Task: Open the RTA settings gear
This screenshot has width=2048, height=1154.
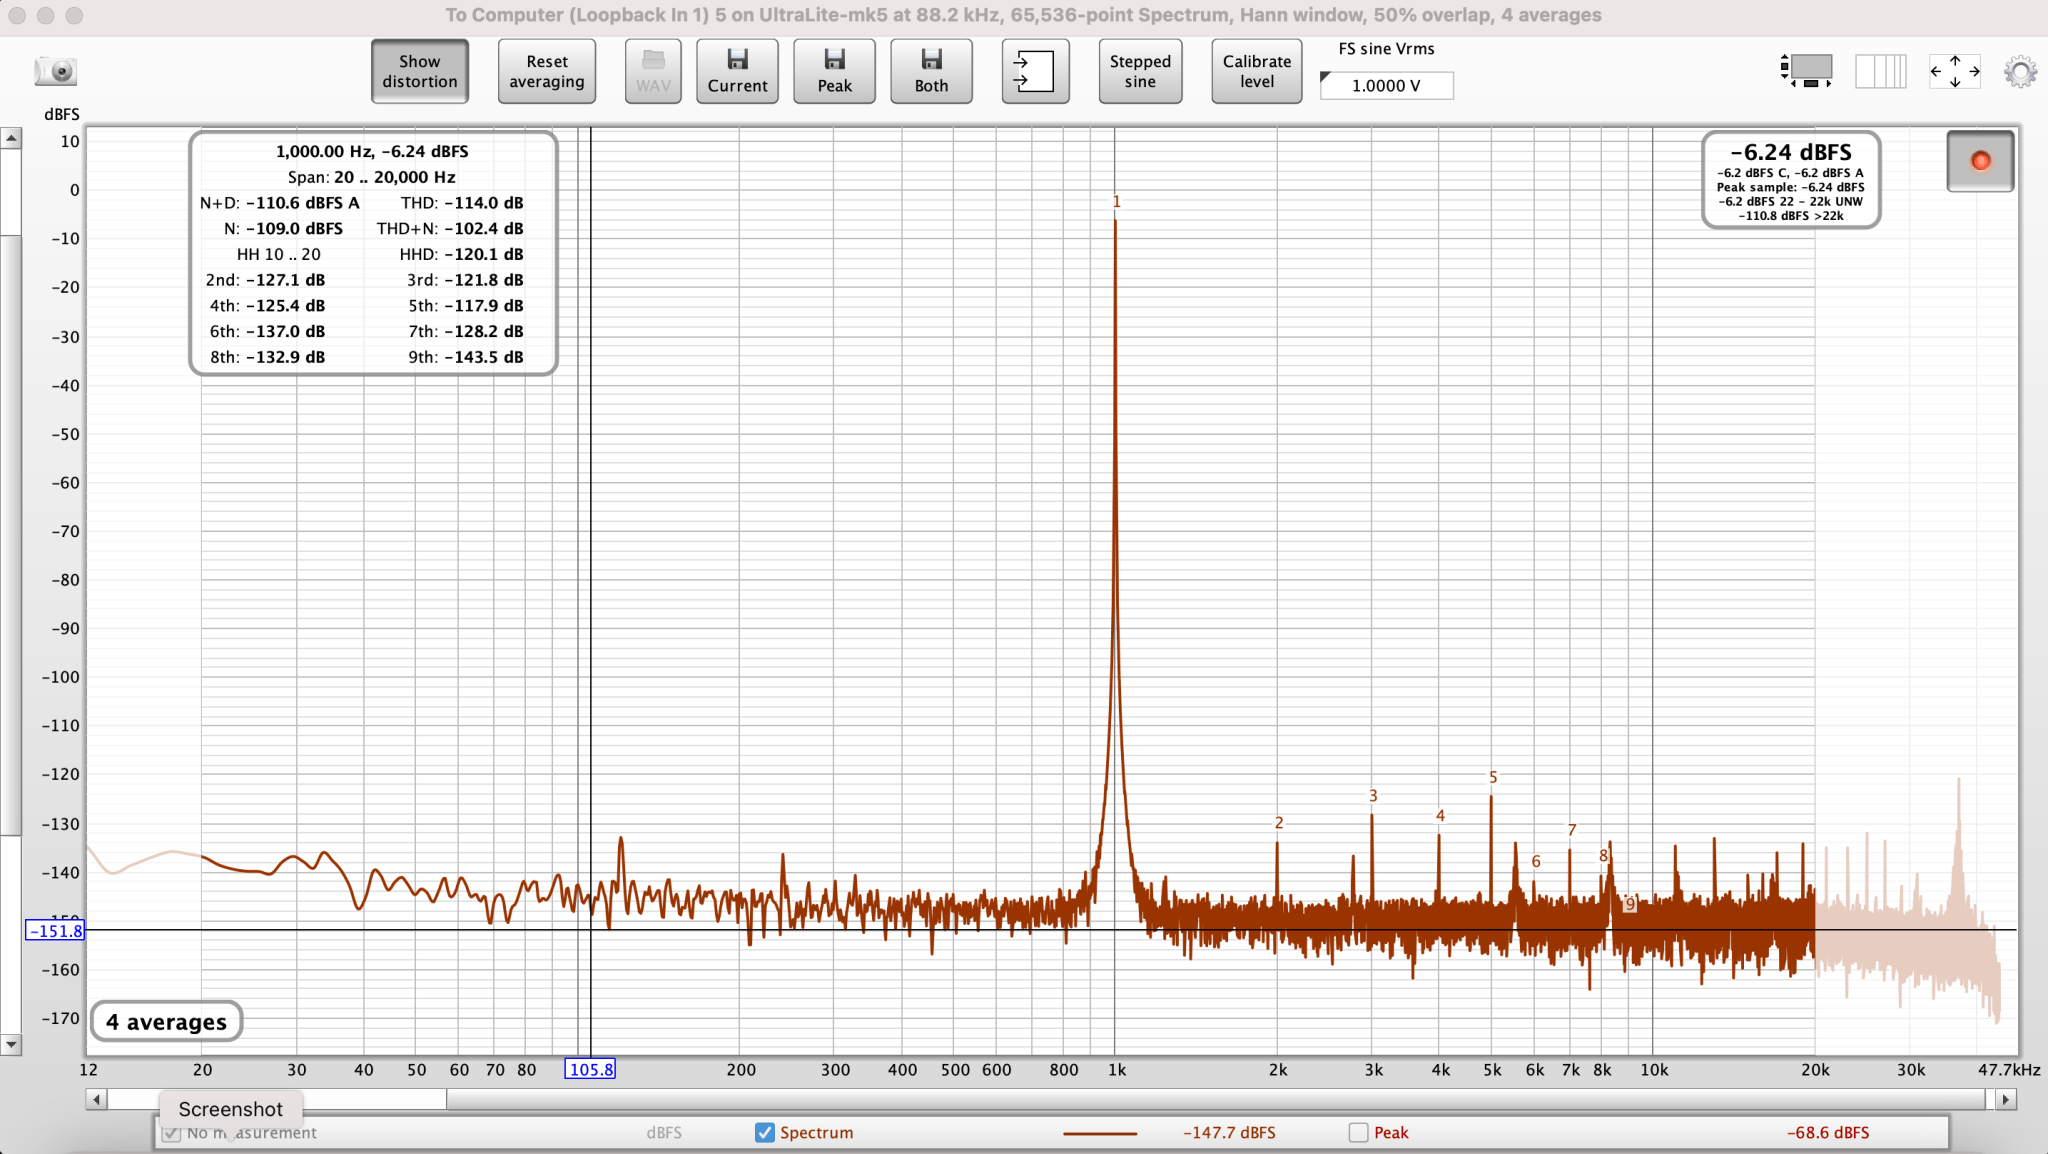Action: (x=2020, y=72)
